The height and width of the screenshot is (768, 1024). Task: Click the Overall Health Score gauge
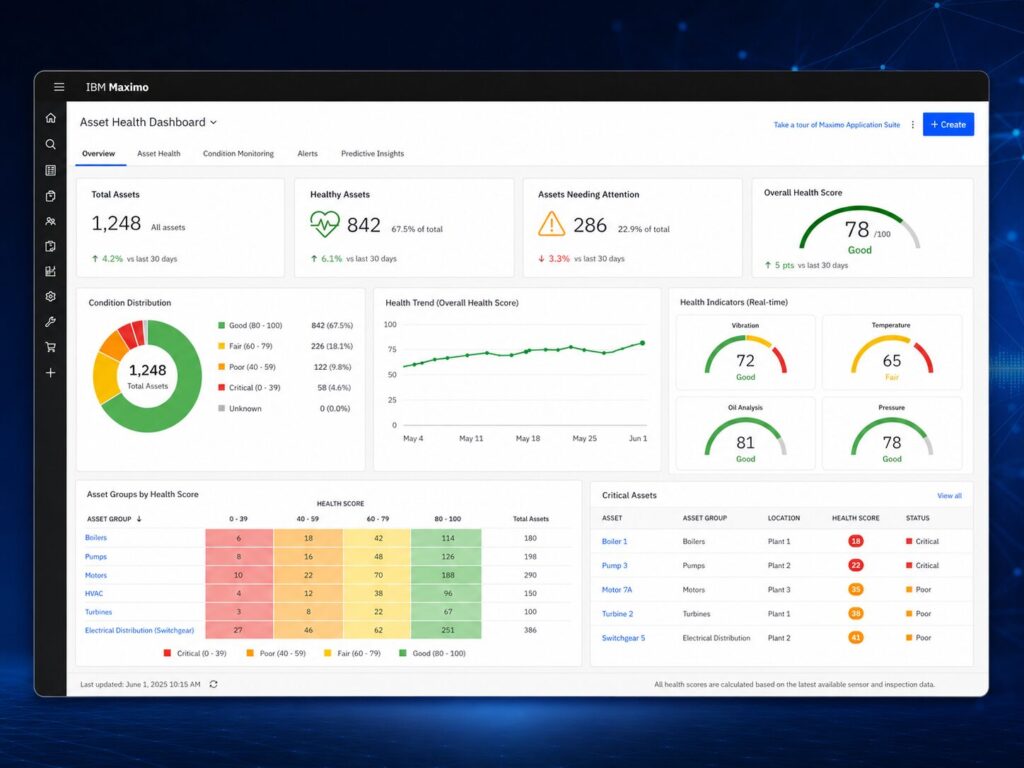click(x=860, y=229)
